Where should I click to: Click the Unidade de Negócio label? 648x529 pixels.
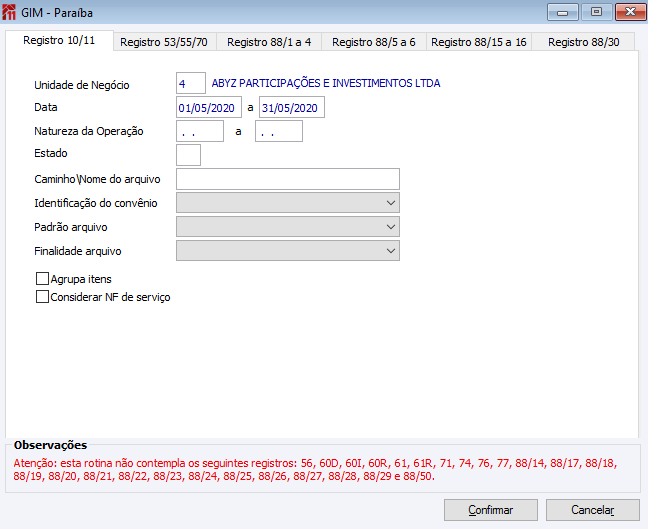(x=82, y=85)
